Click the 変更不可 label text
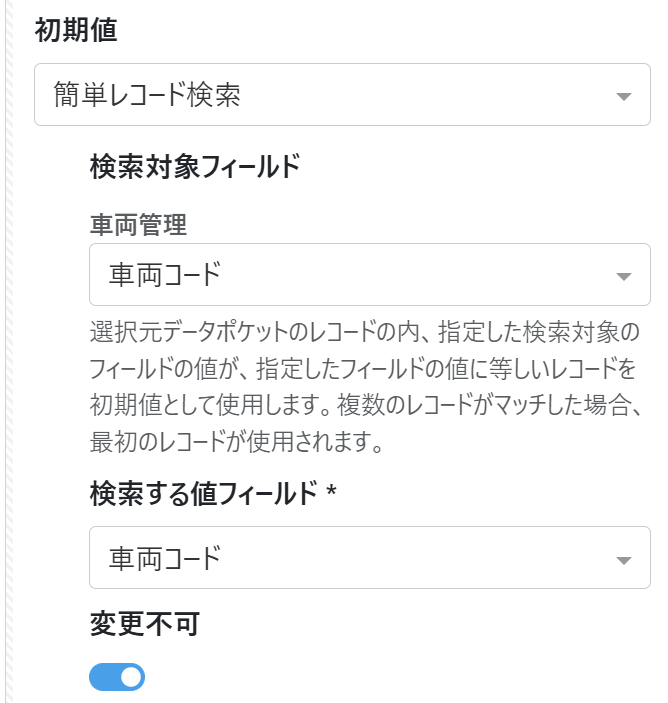Screen dimensions: 668x703 pos(145,624)
